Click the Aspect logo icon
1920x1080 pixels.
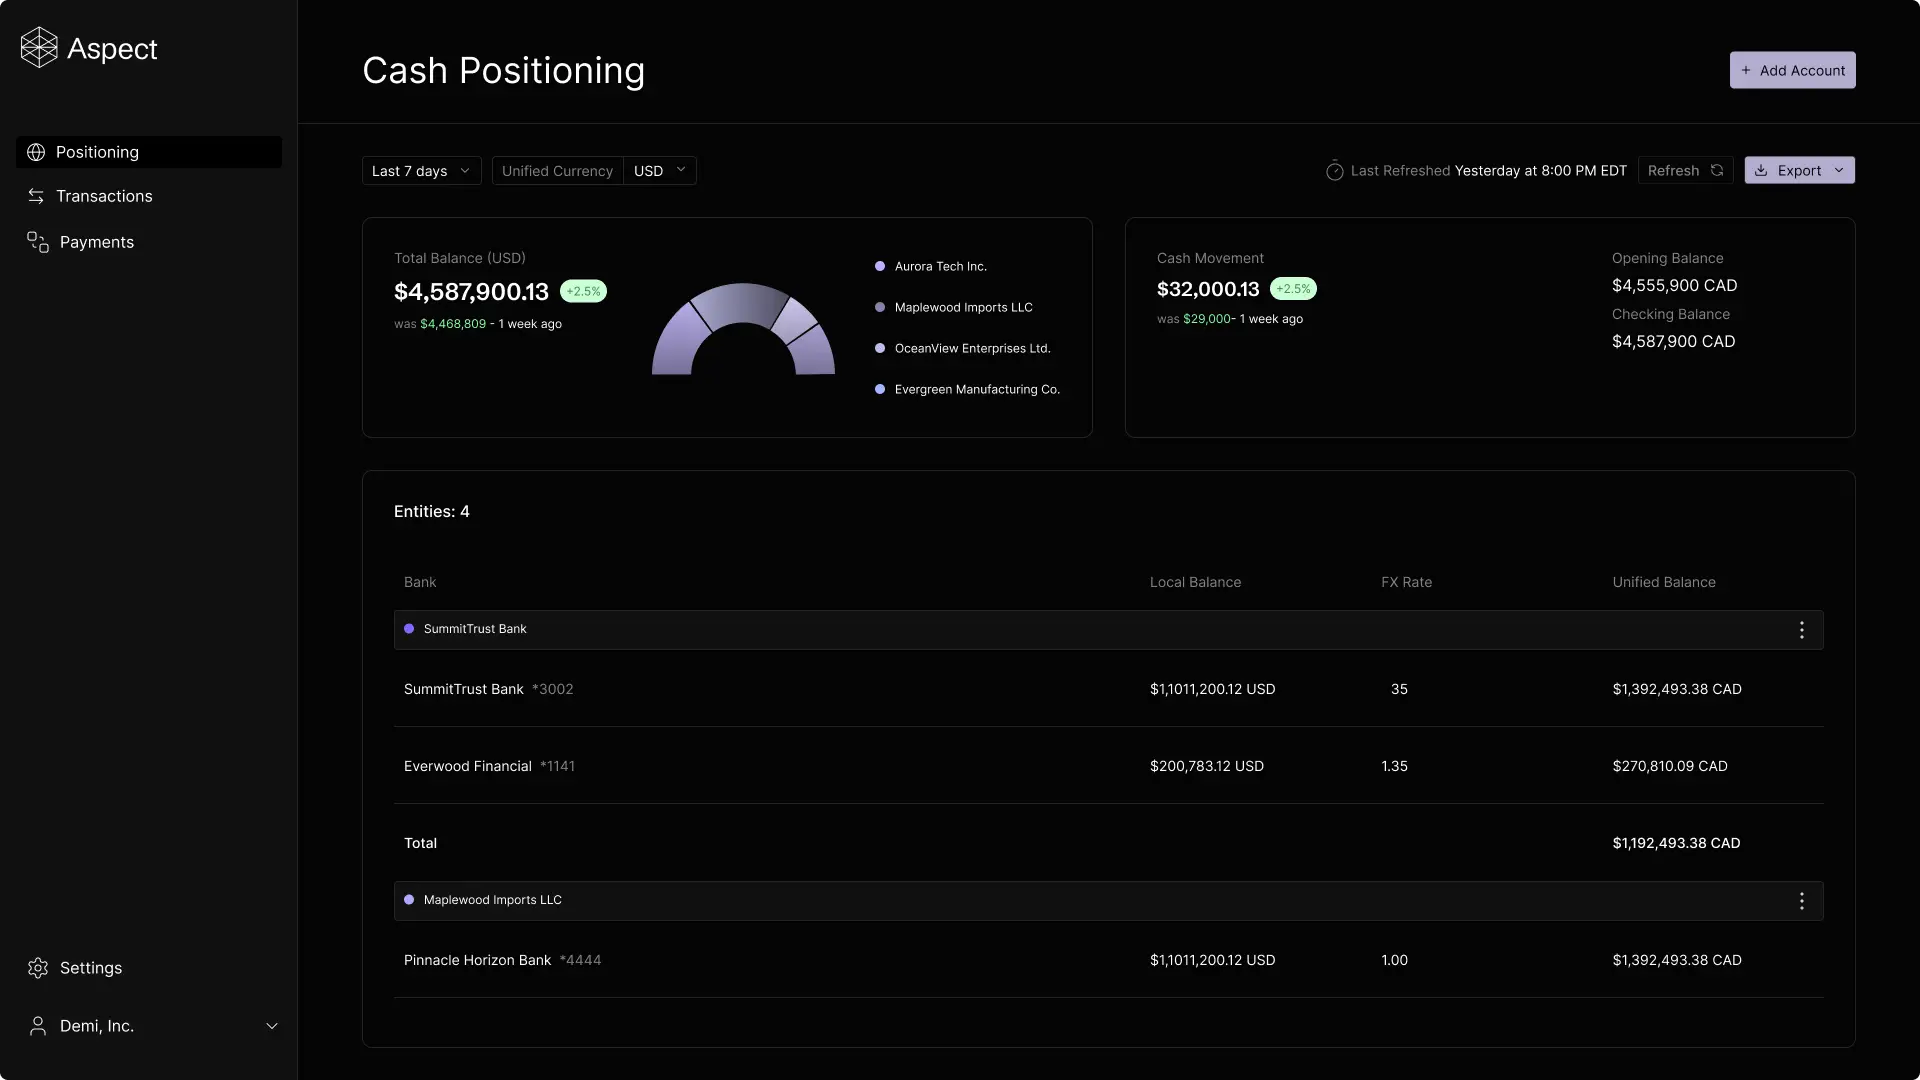[40, 46]
